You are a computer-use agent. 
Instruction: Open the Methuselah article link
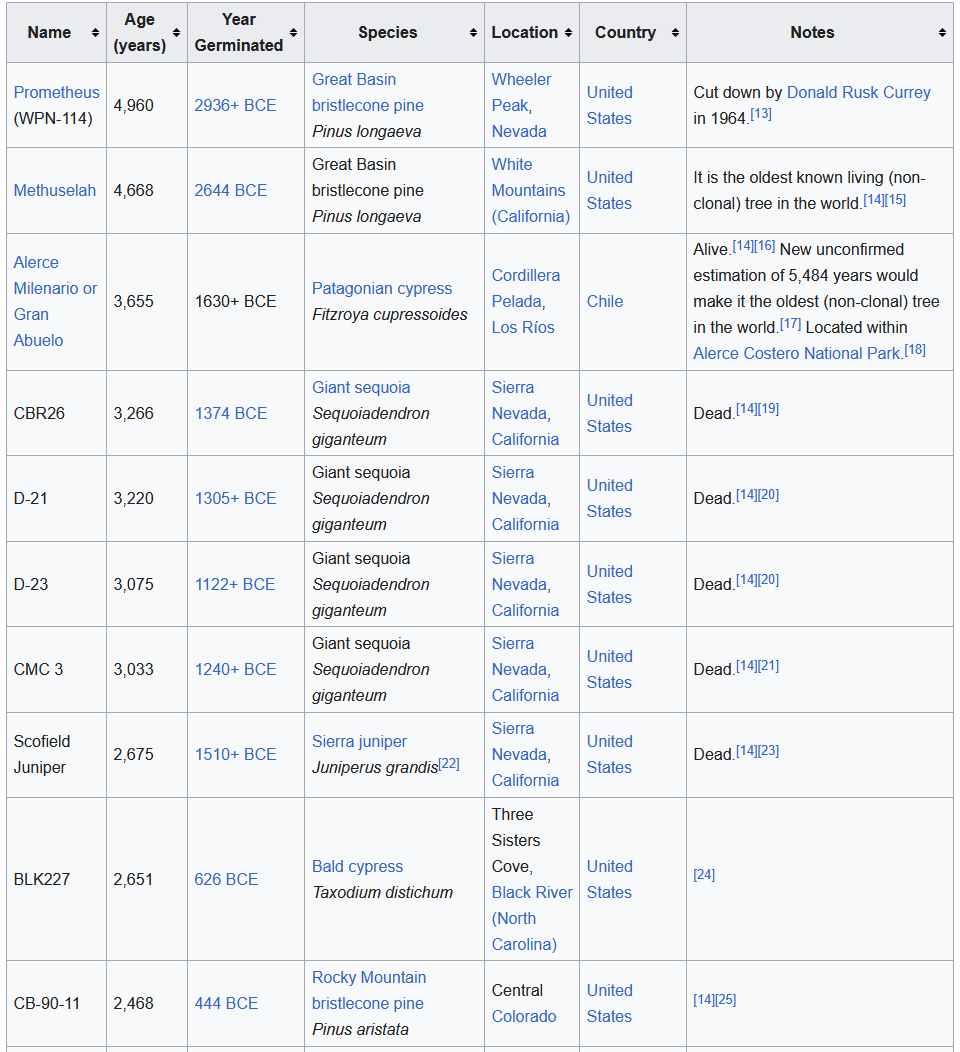click(55, 191)
